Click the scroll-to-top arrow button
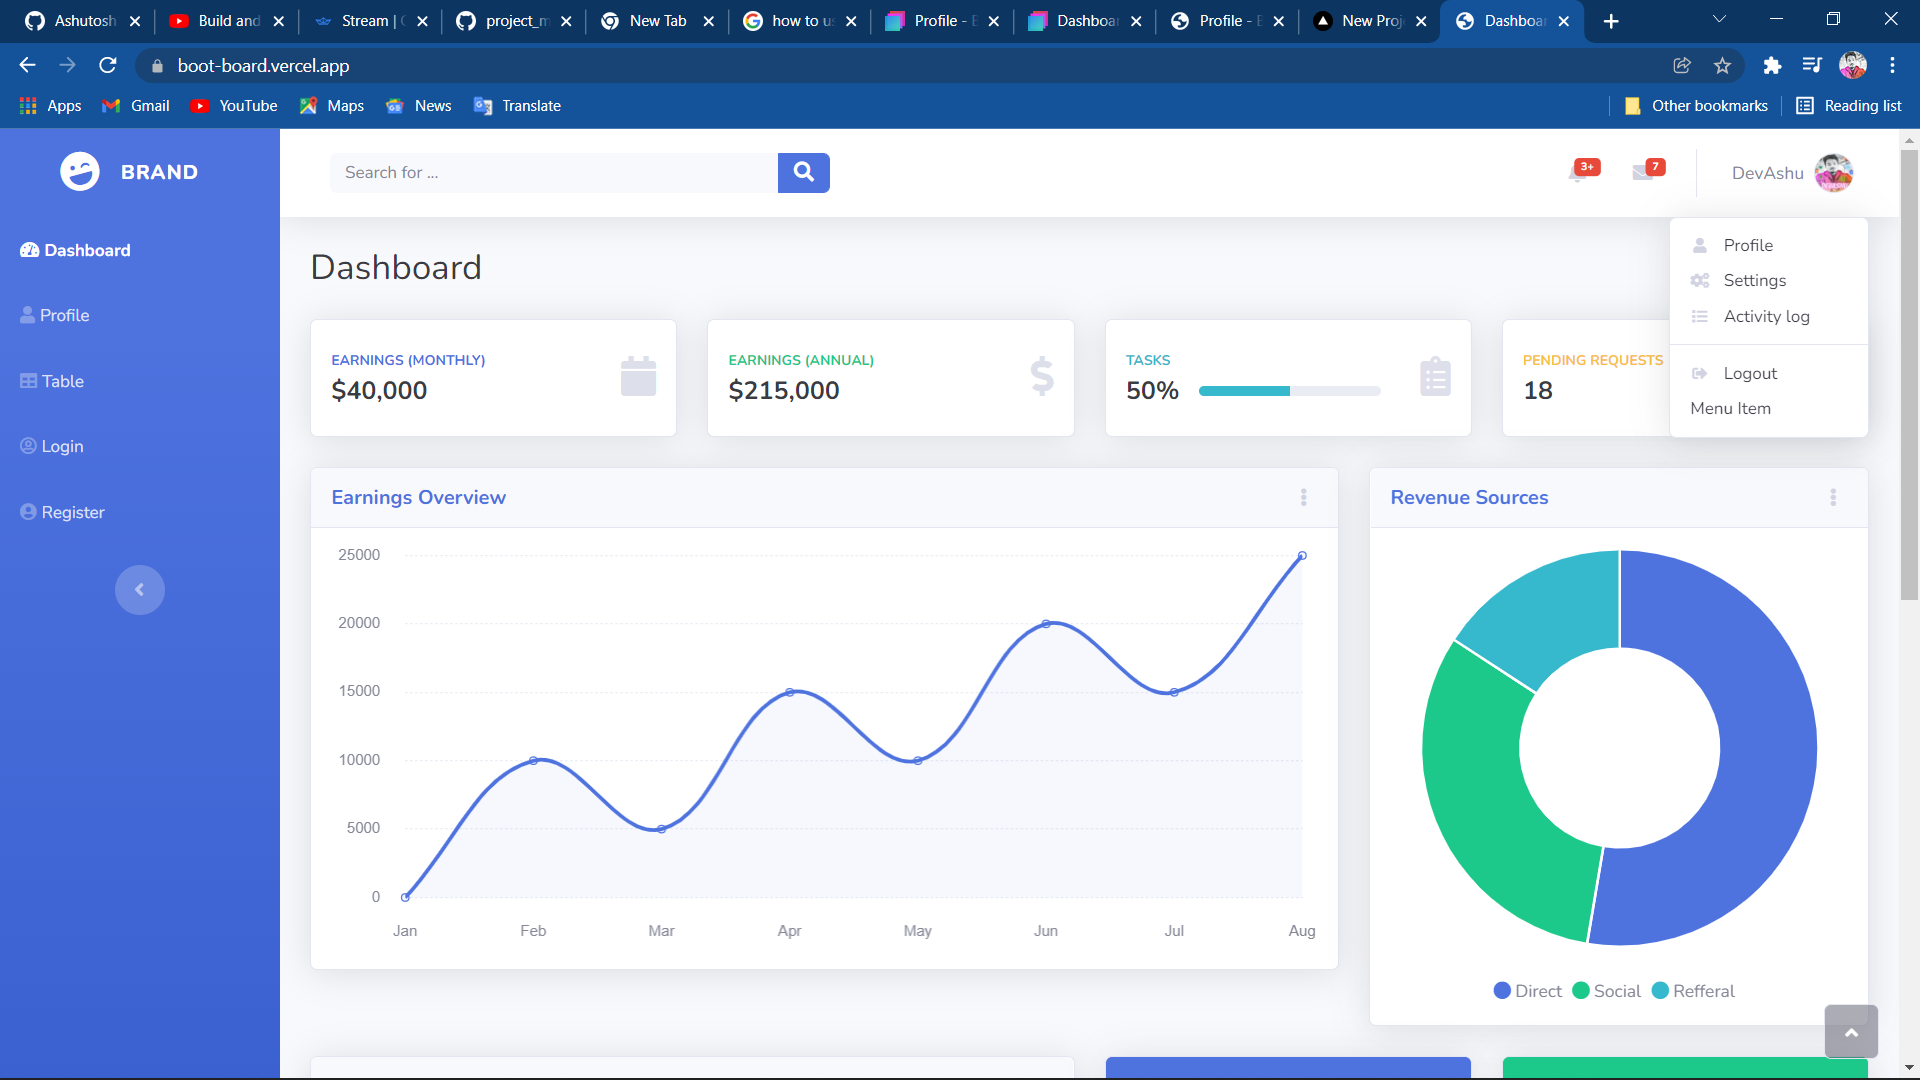This screenshot has width=1920, height=1080. point(1851,1032)
